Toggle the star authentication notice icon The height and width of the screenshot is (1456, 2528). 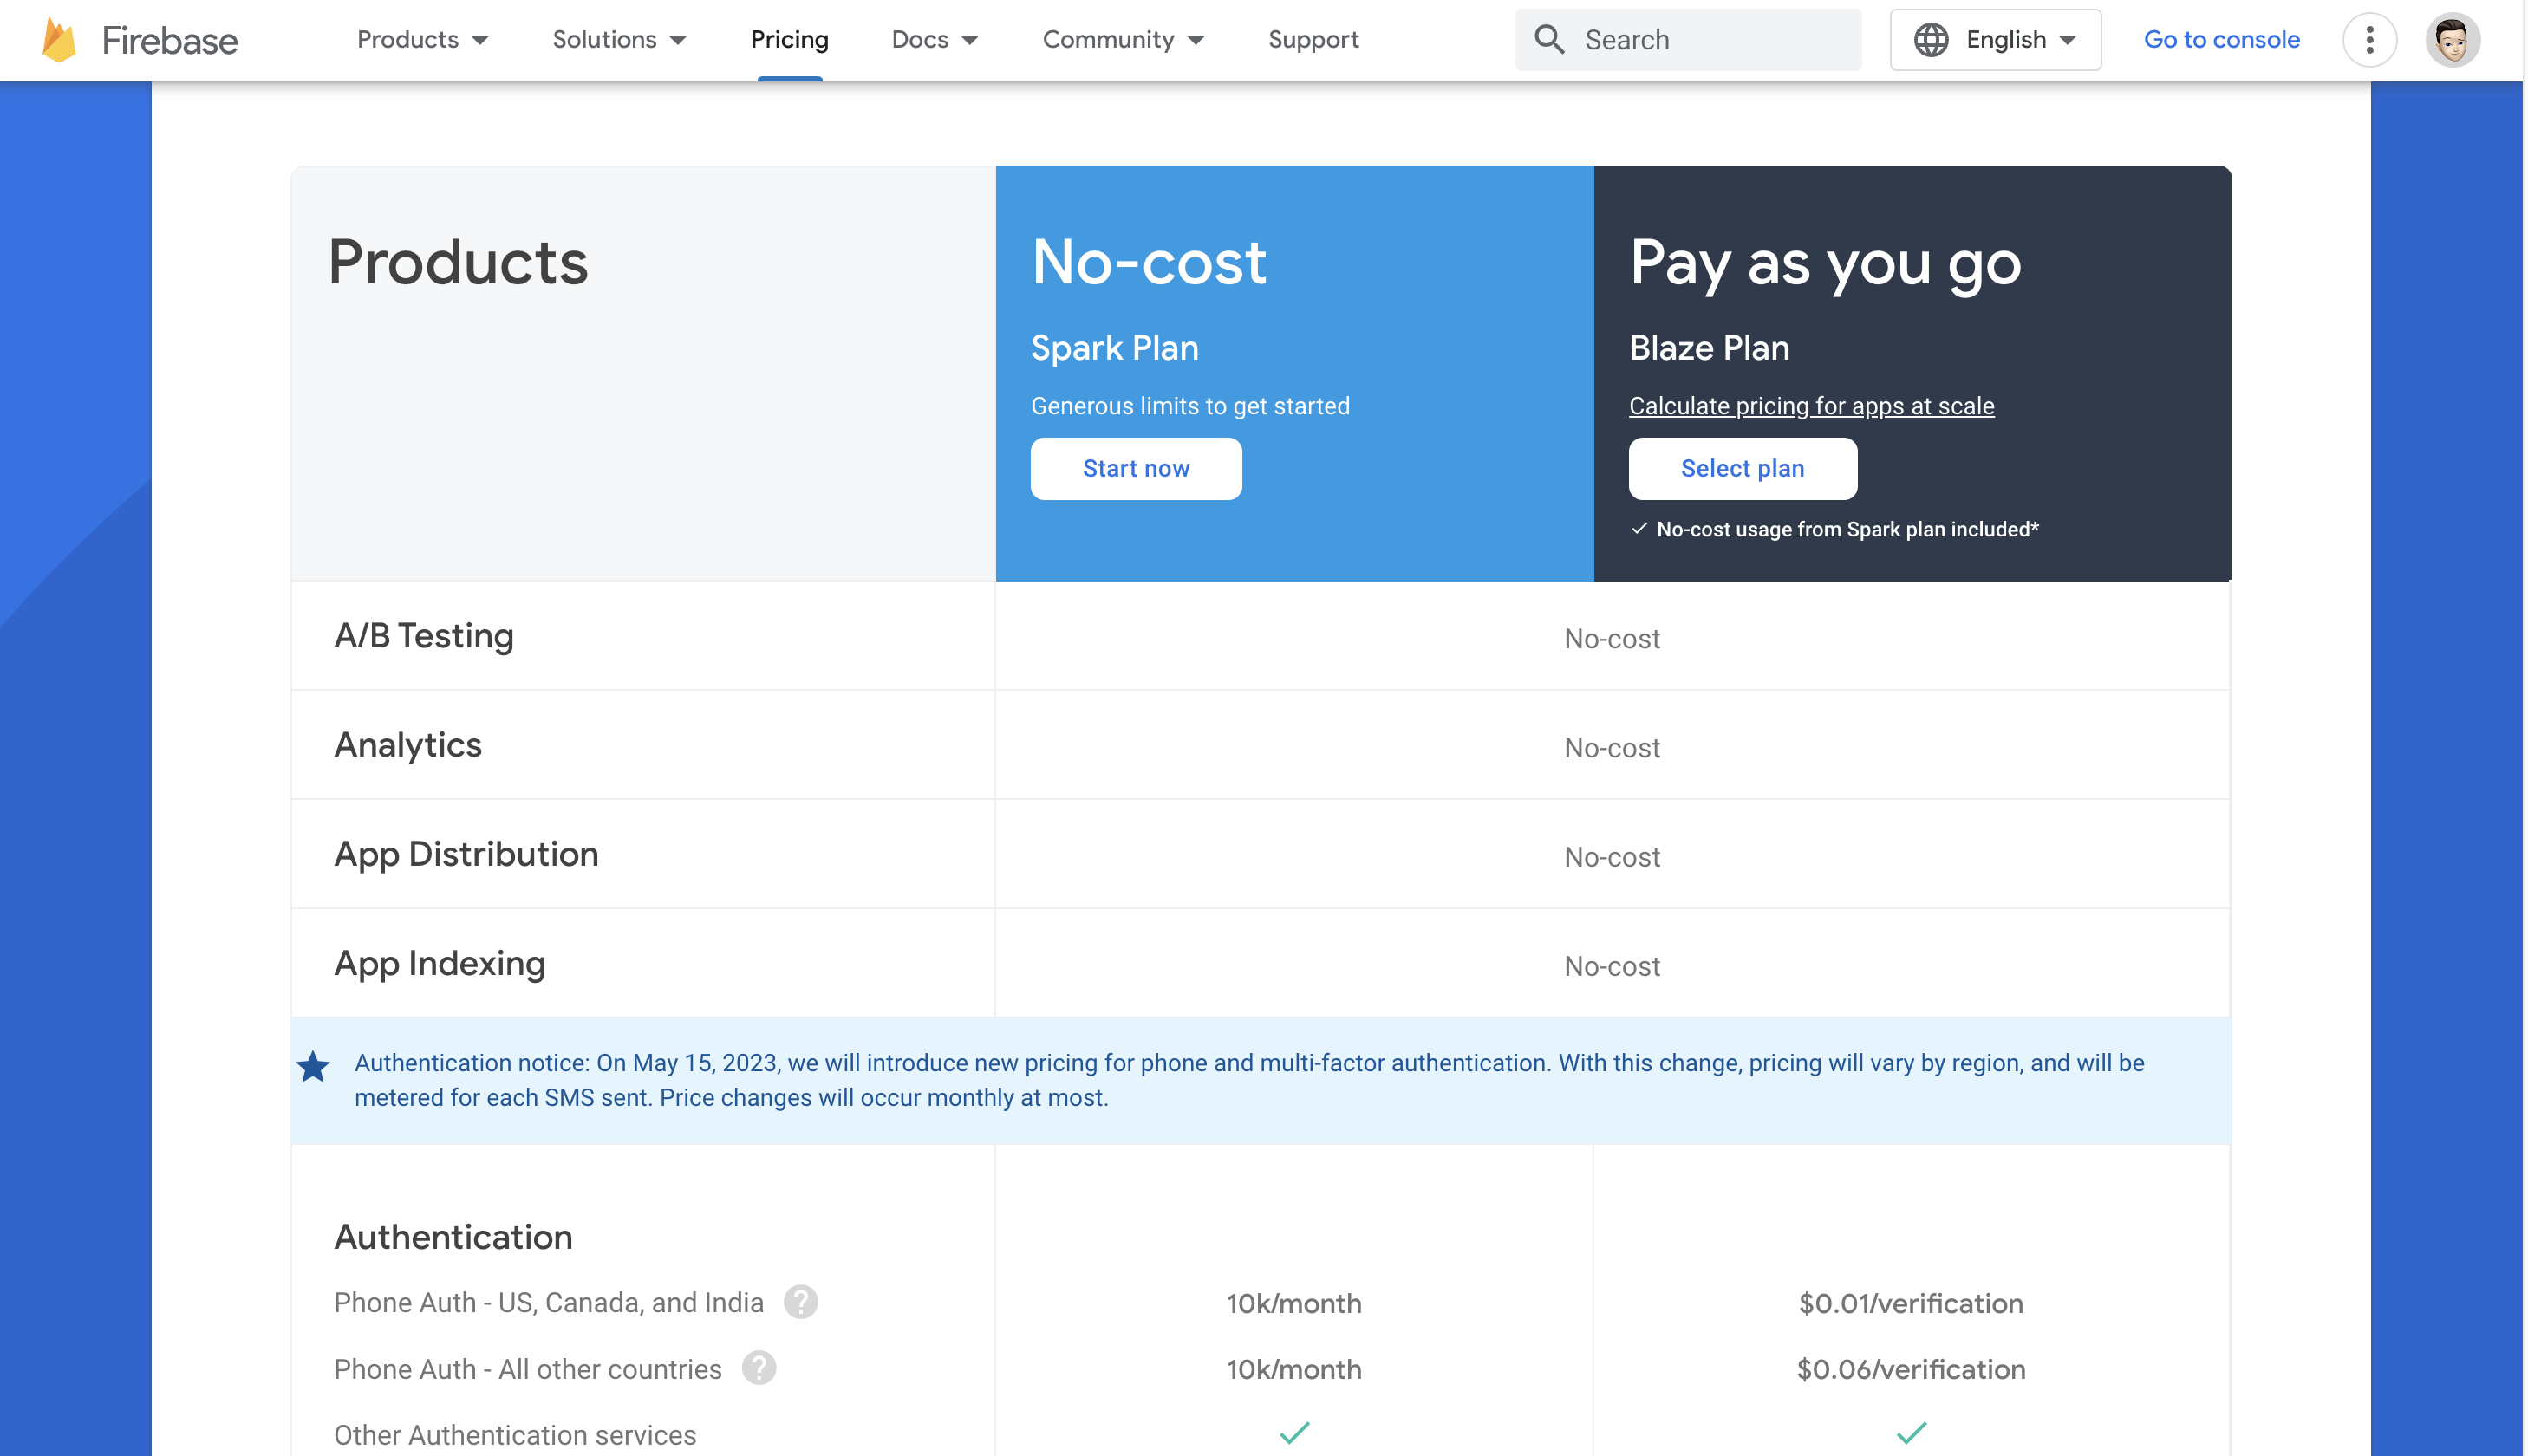click(314, 1065)
